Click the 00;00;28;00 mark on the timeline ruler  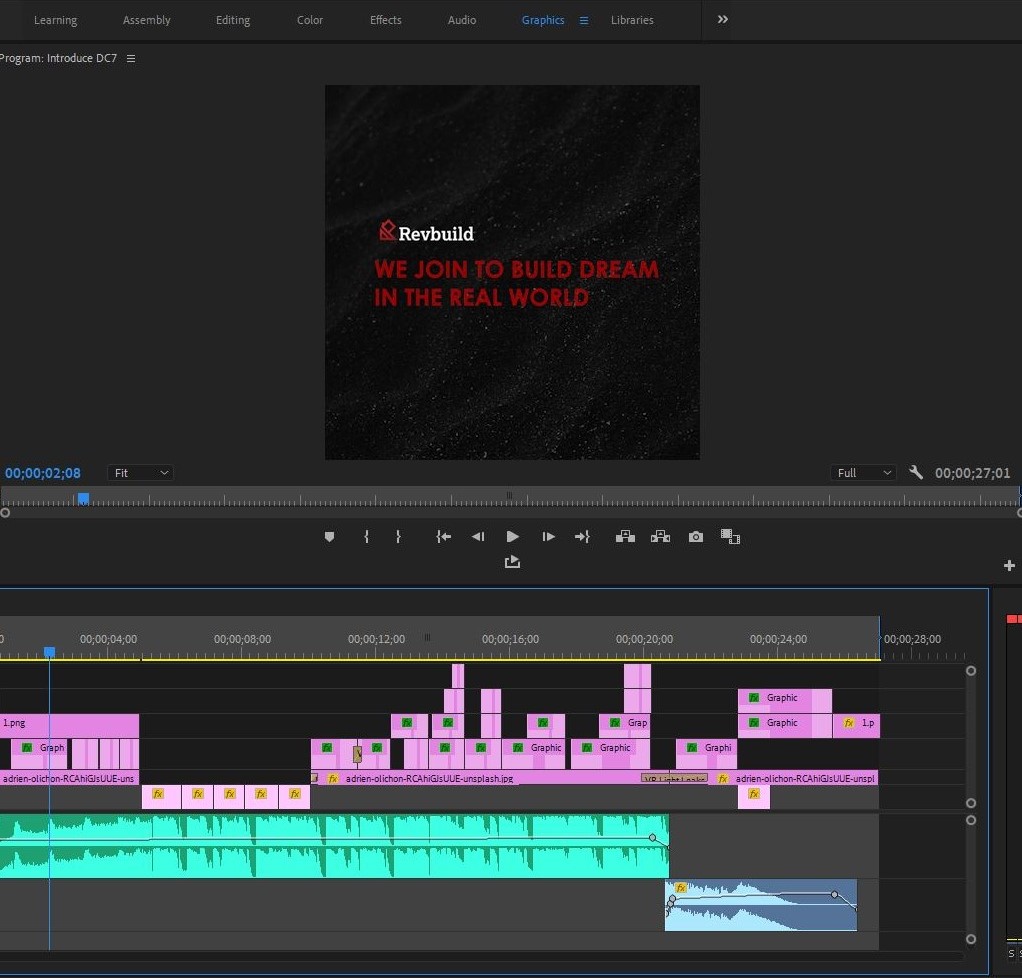912,639
